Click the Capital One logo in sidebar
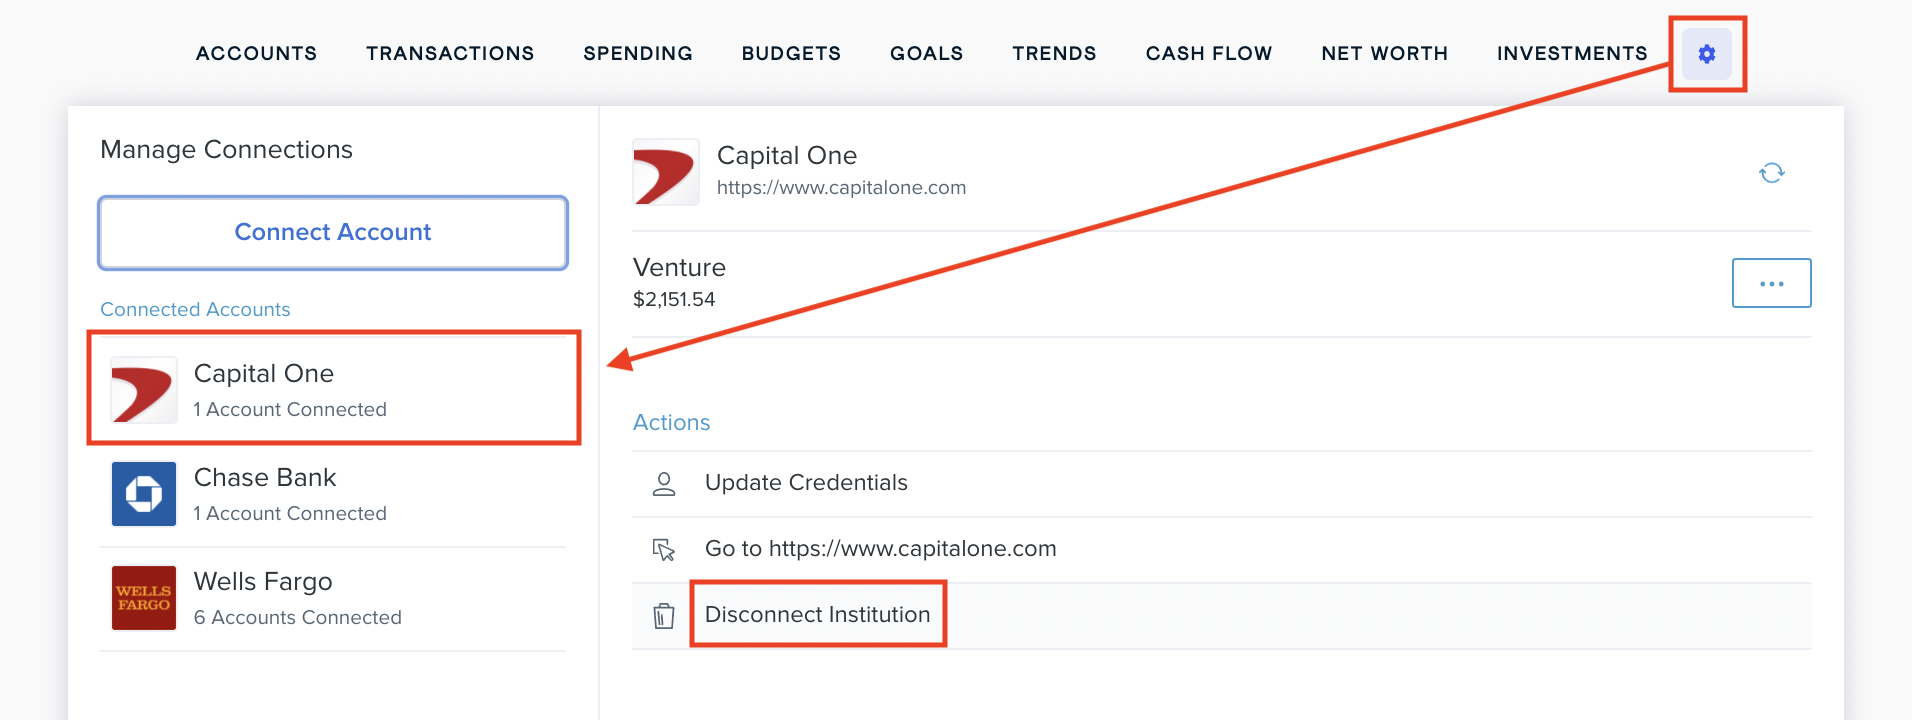Screen dimensions: 1912x720 point(144,390)
